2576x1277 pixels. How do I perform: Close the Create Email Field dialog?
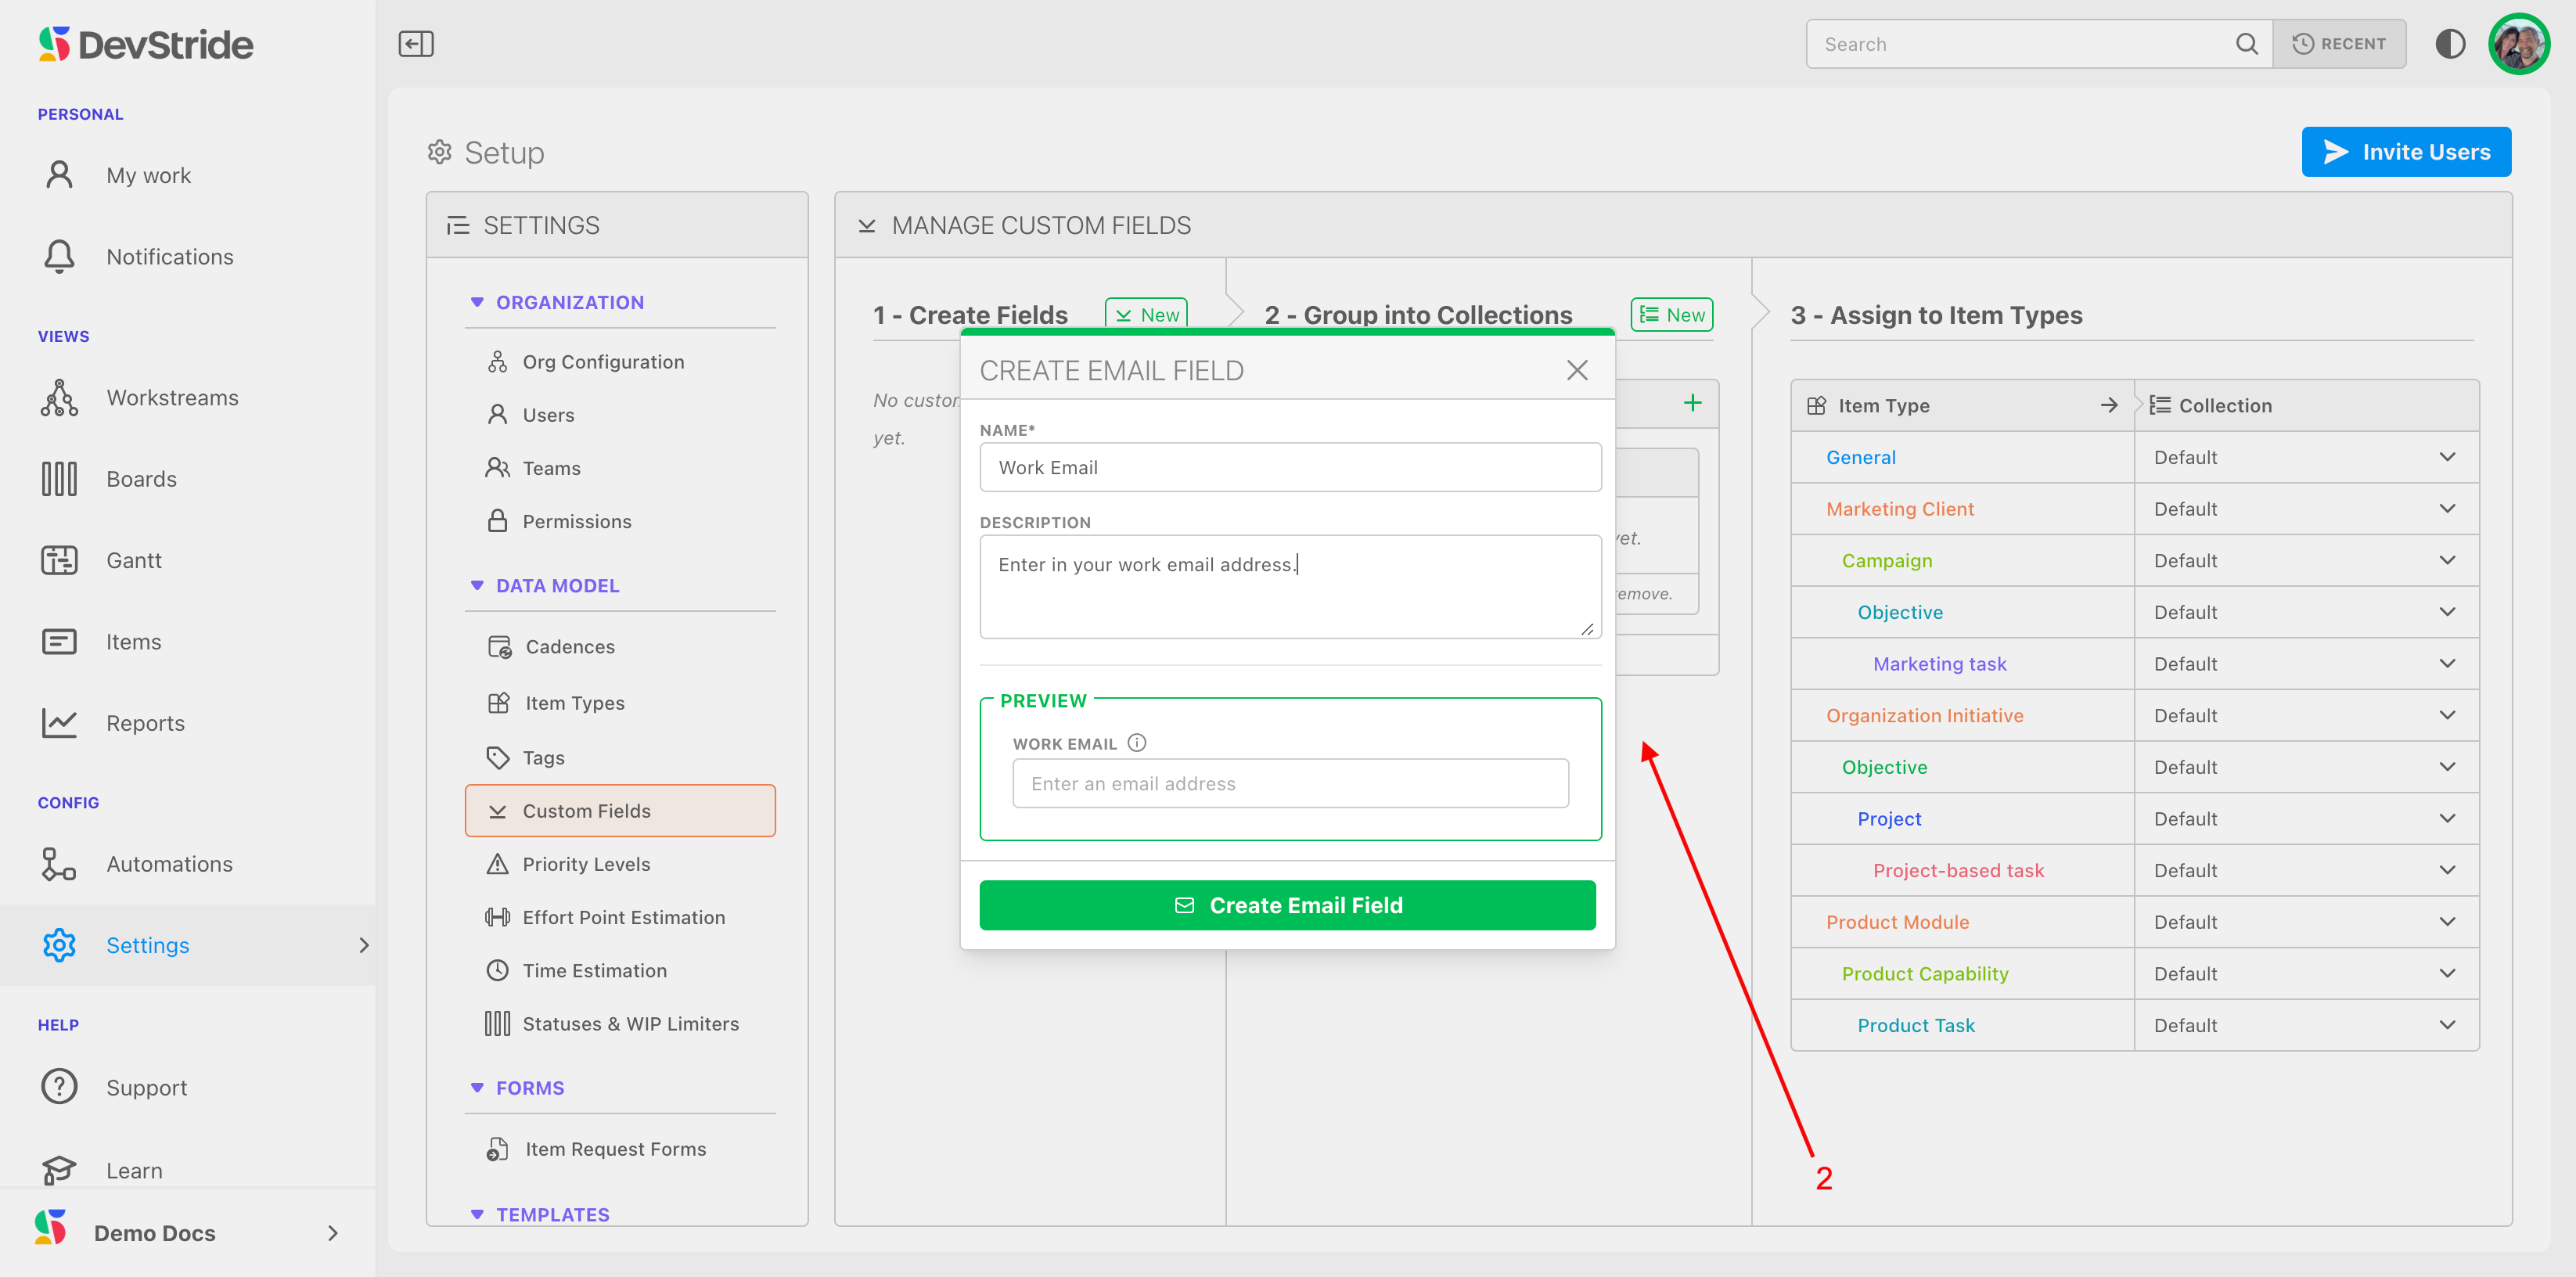click(1577, 371)
